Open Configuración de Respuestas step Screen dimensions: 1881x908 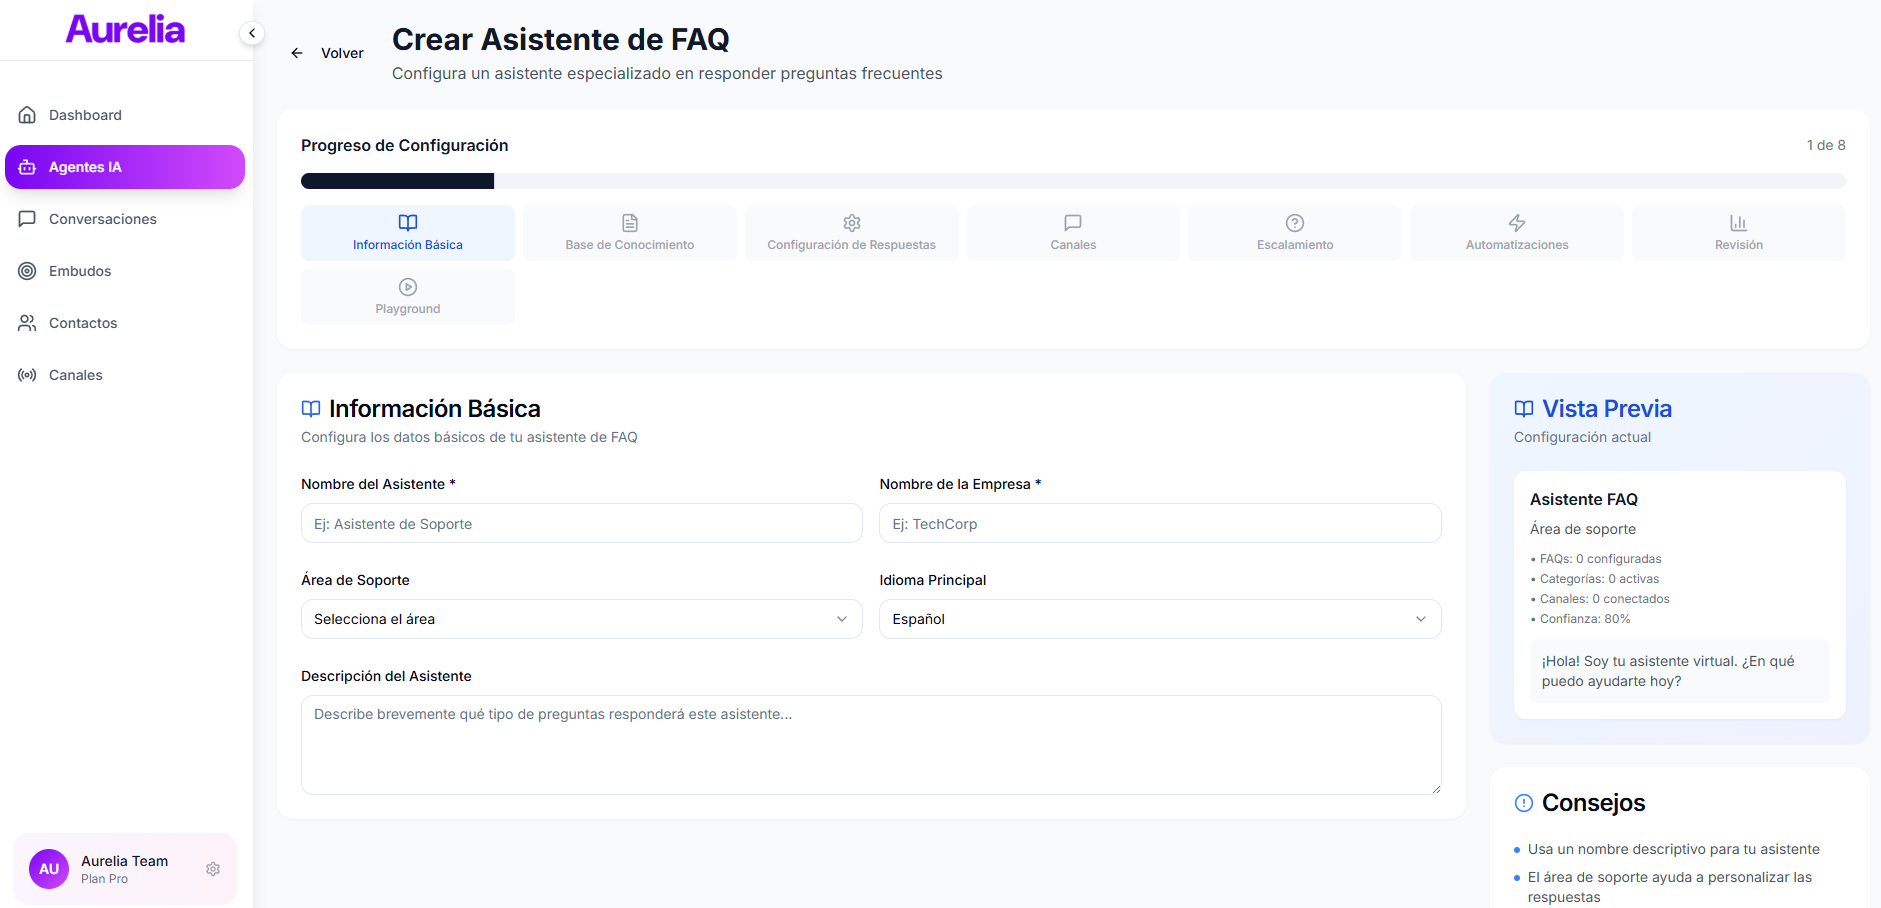pos(851,233)
